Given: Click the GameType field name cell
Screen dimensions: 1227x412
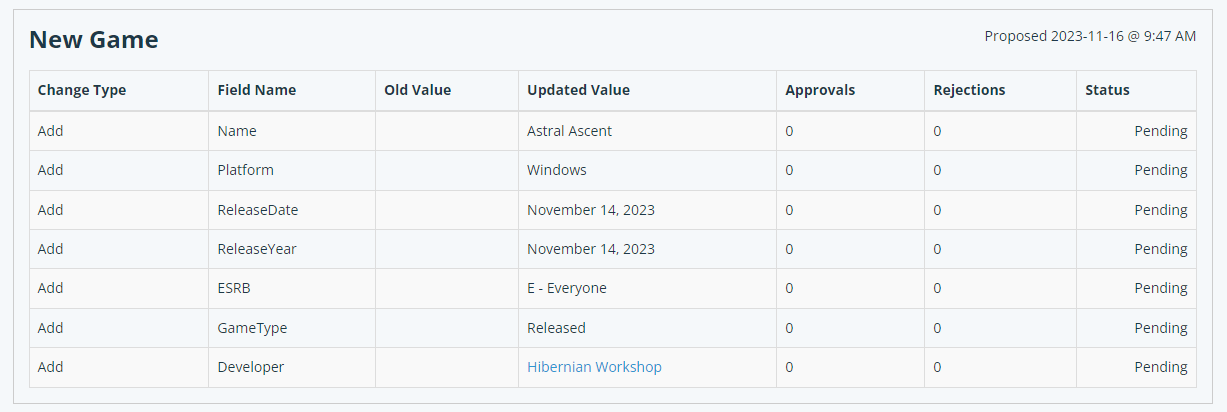Looking at the screenshot, I should (292, 328).
